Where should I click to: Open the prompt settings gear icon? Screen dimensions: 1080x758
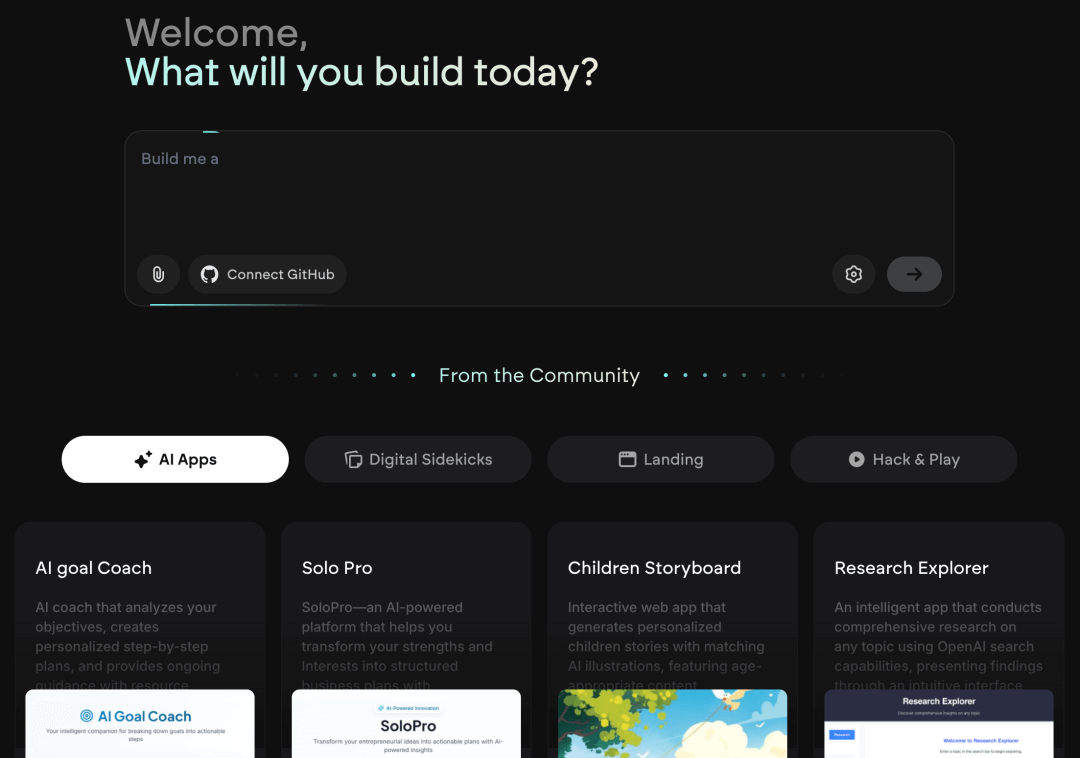[x=853, y=274]
